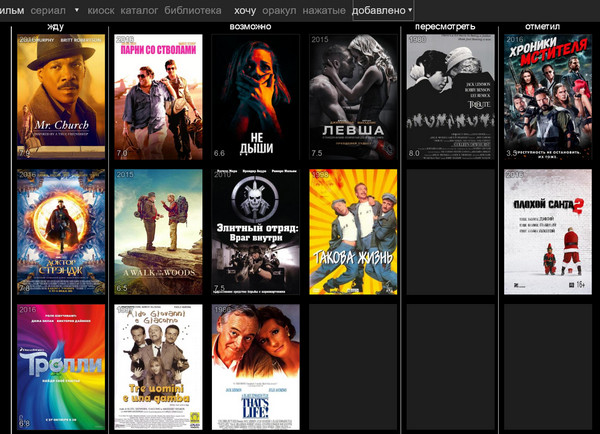Viewport: 600px width, 434px height.
Task: Switch to the «хочу» tab
Action: point(246,10)
